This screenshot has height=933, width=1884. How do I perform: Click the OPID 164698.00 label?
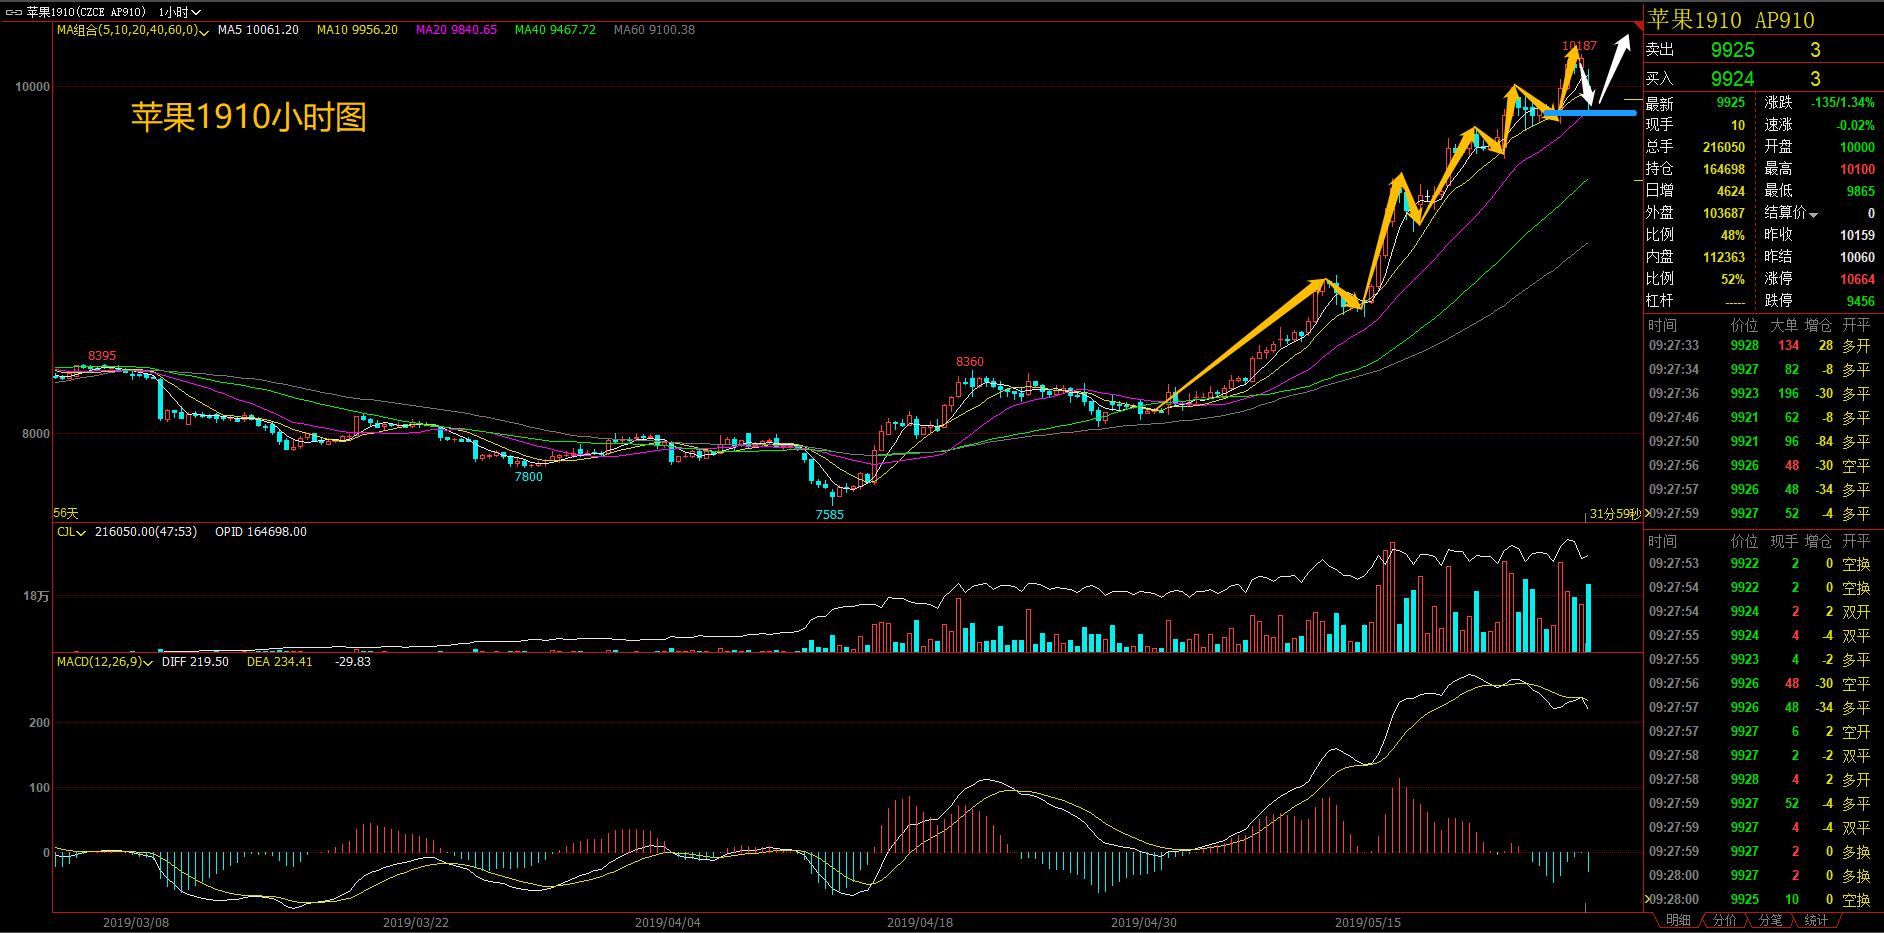(x=261, y=532)
